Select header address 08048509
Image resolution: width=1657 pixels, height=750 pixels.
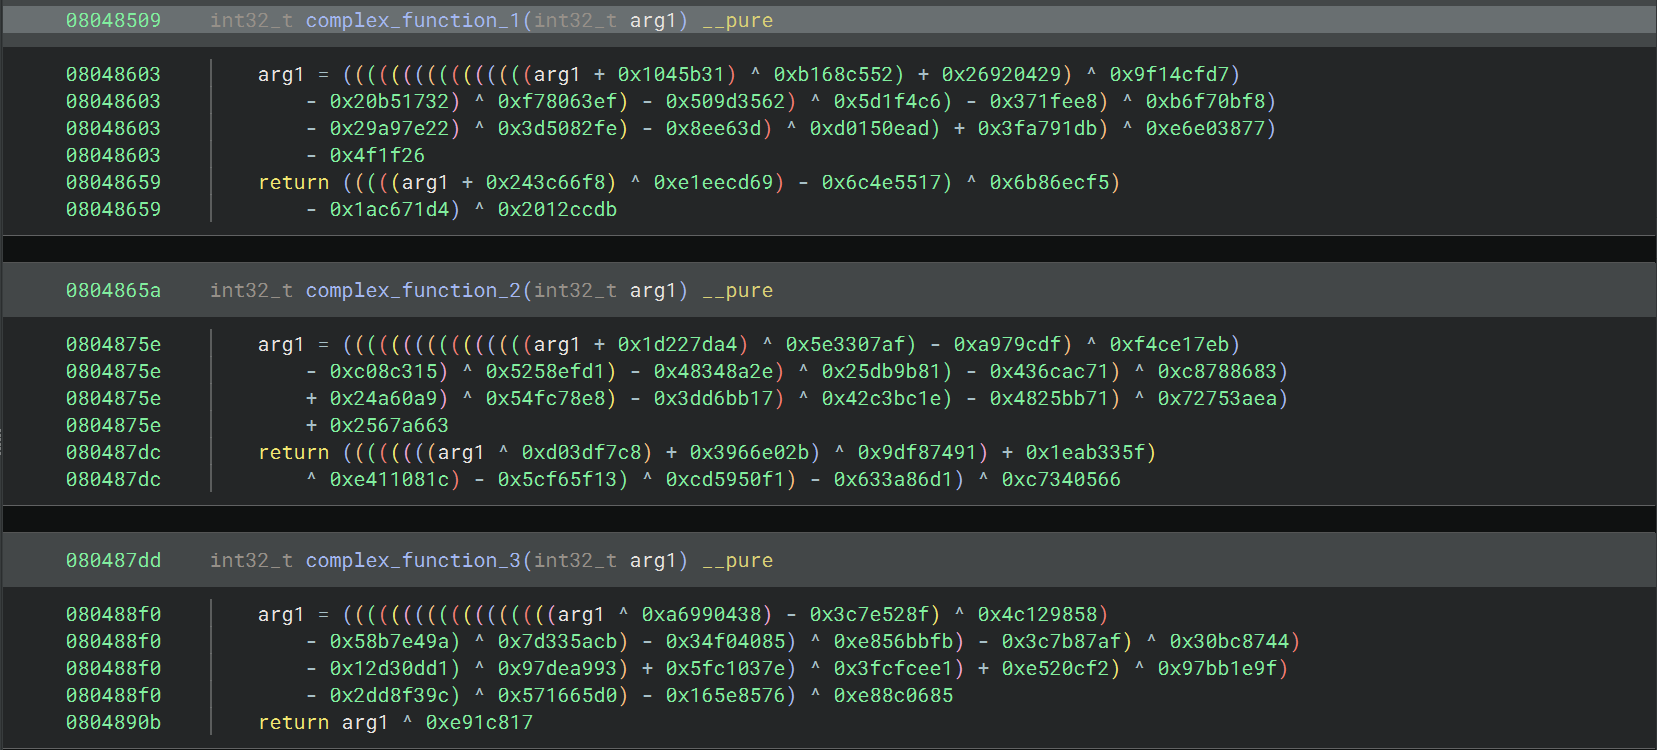point(113,21)
